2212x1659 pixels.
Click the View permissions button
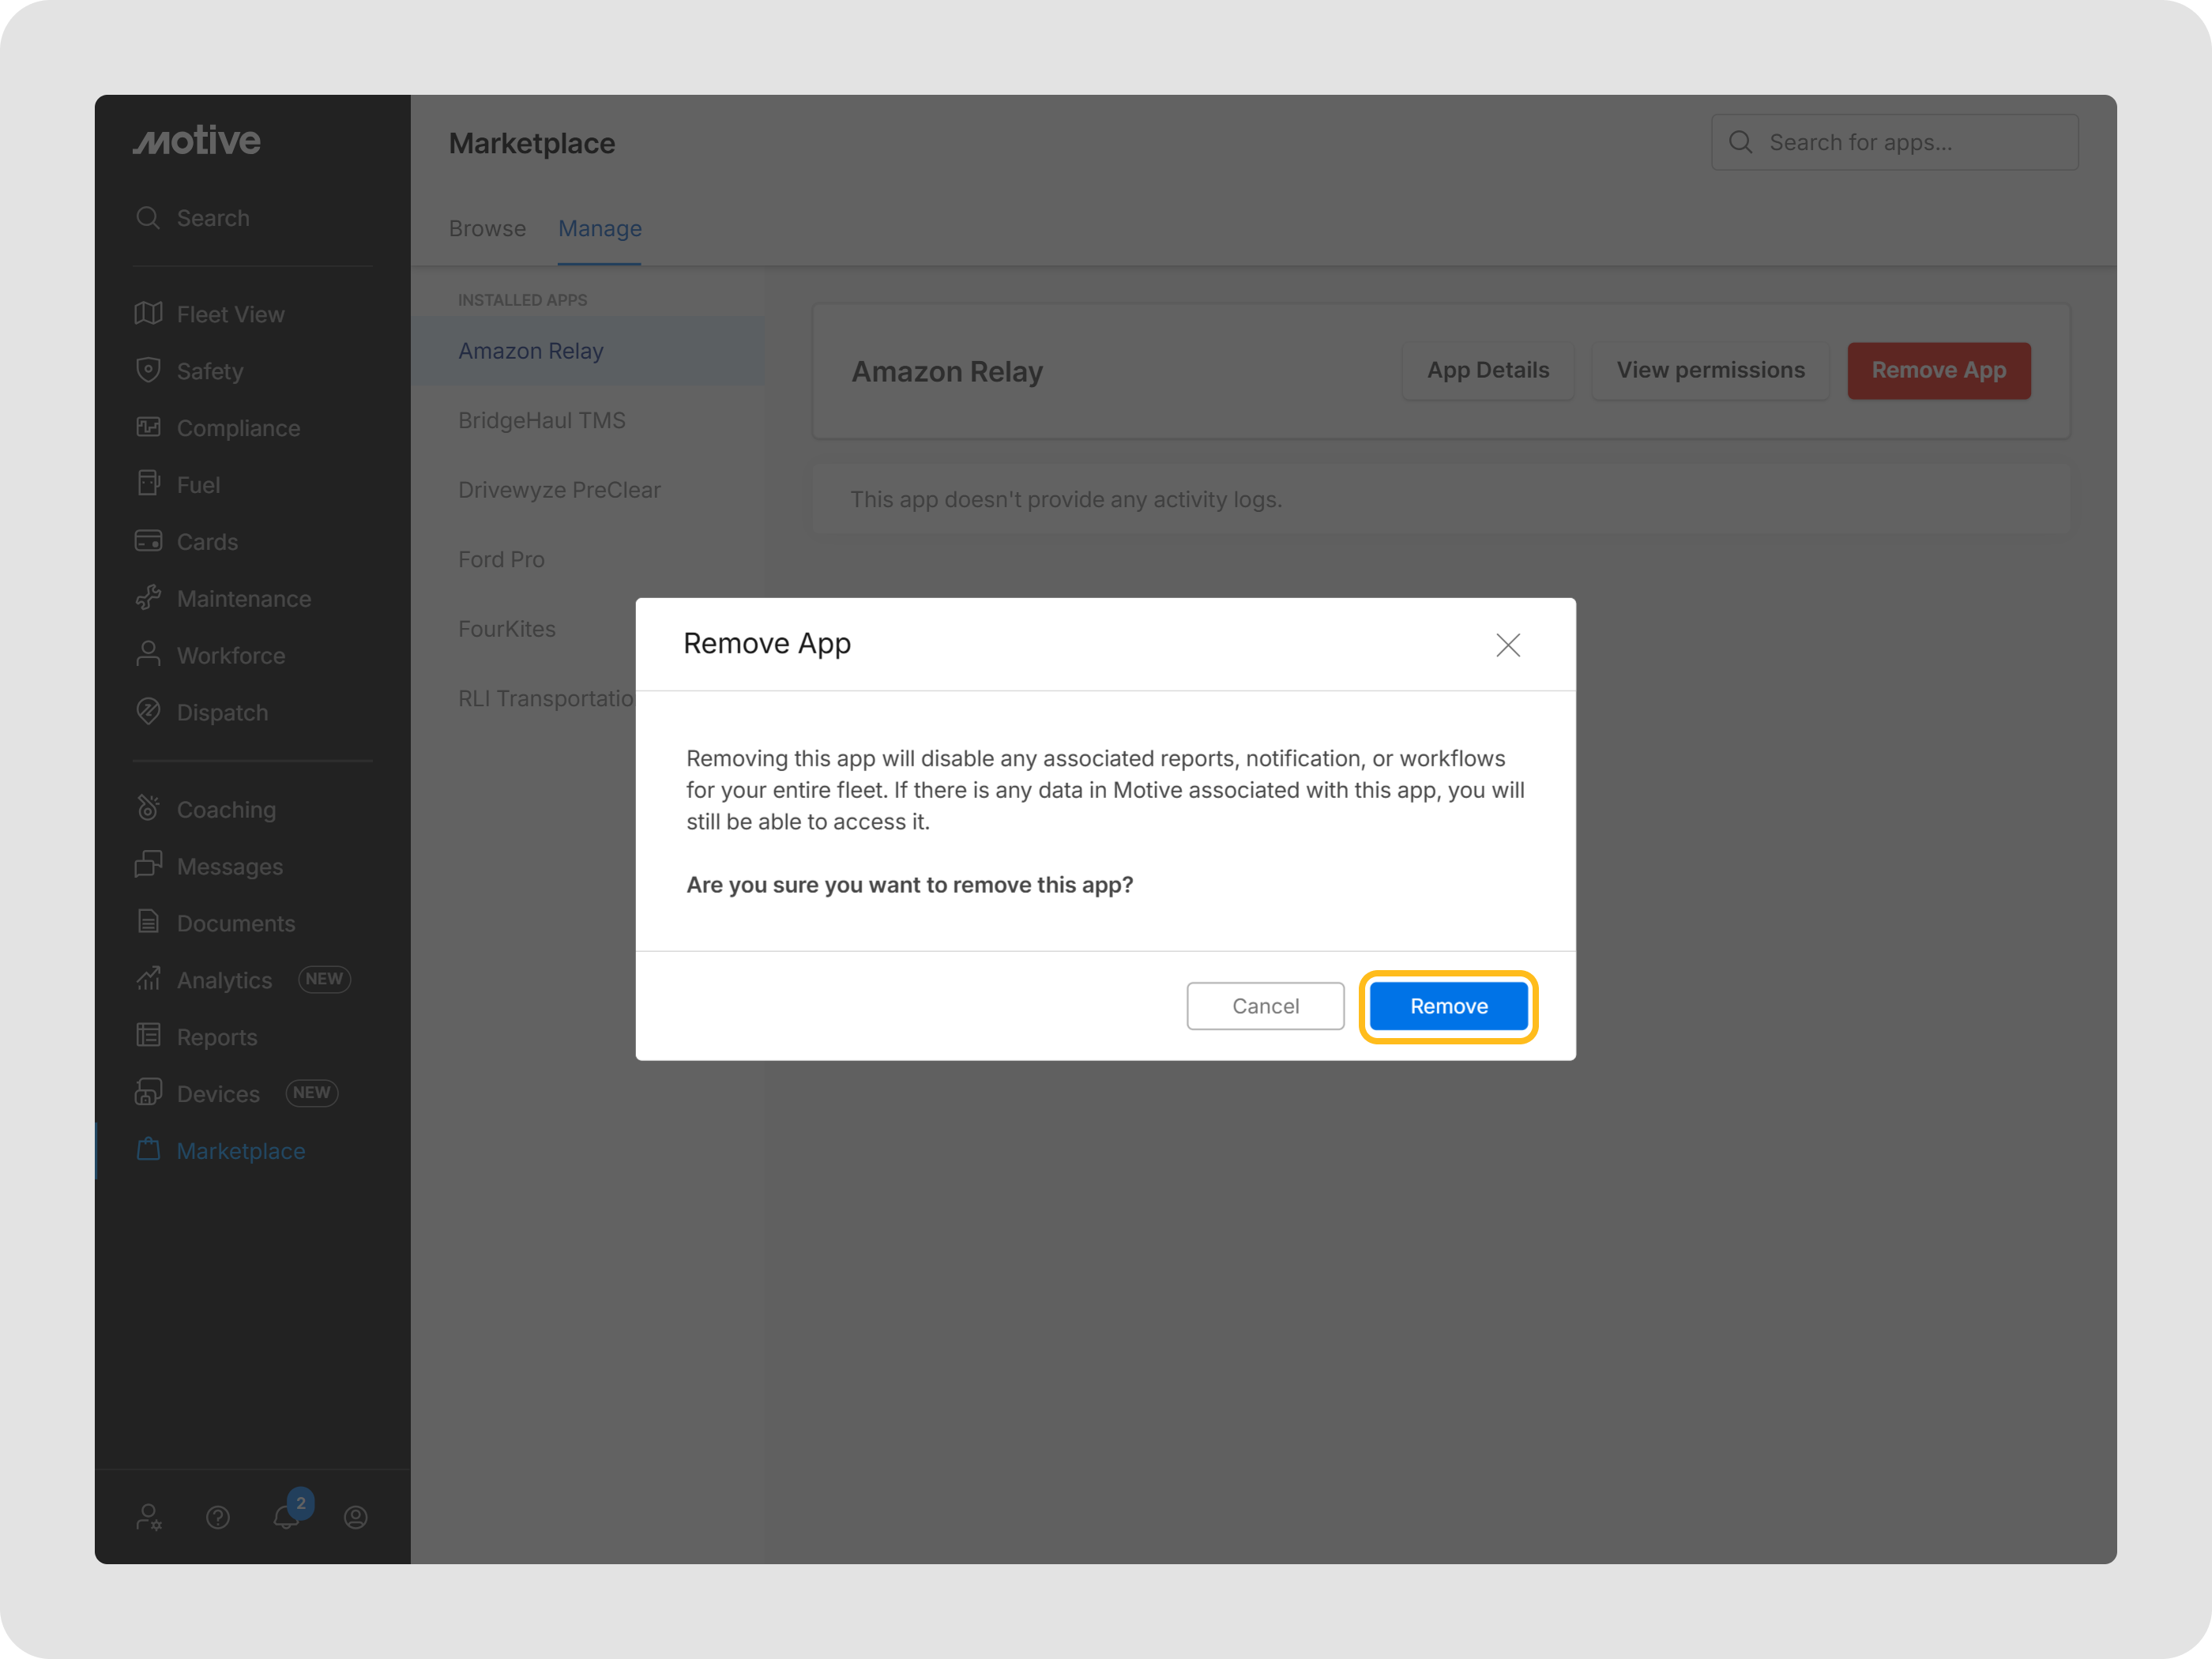[1710, 370]
